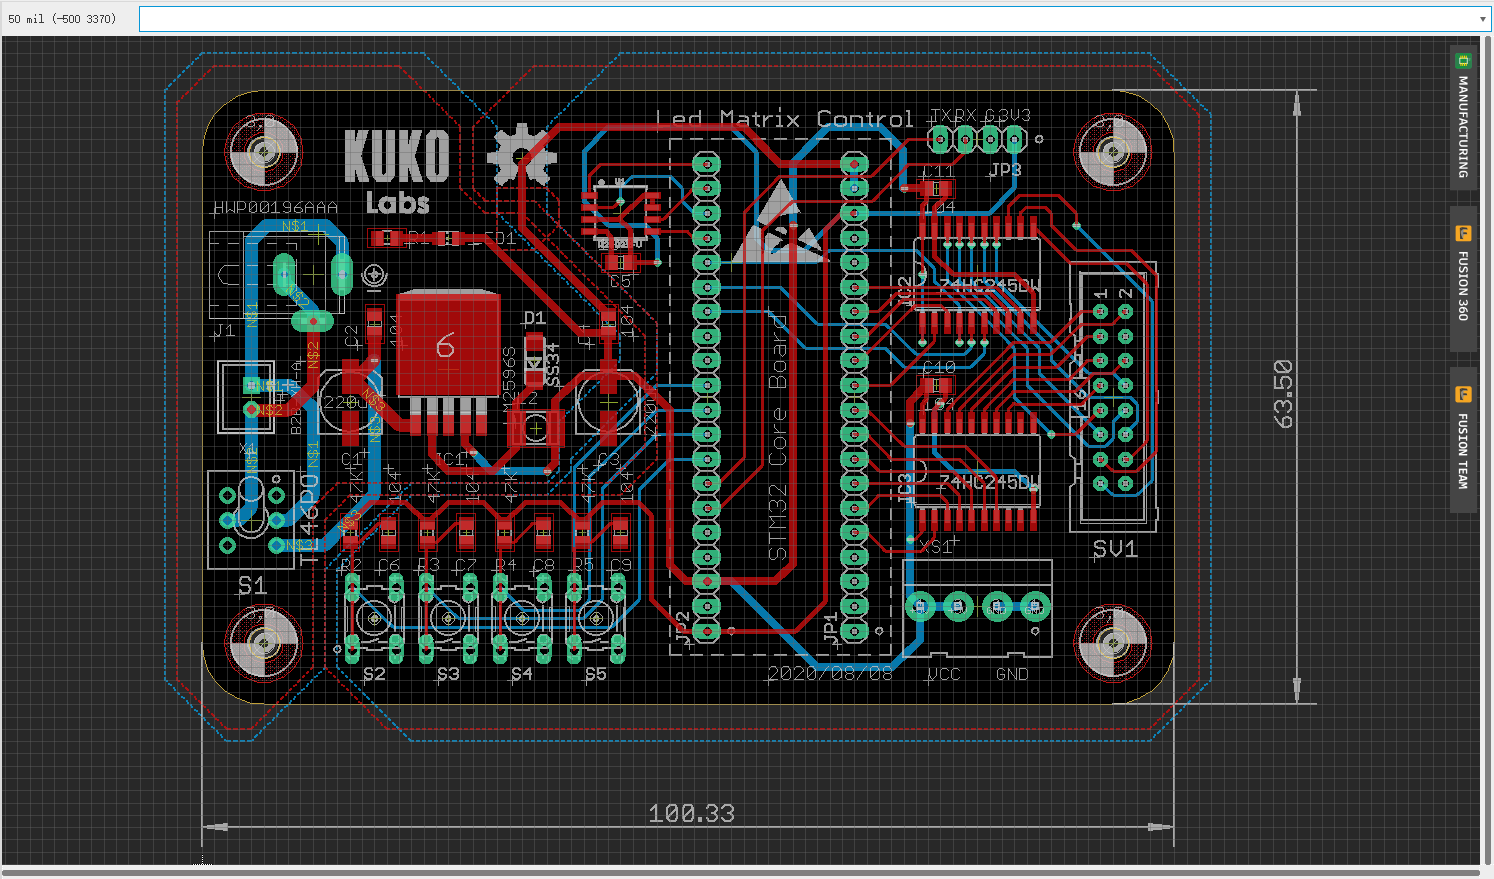Click the 'S2' button label
Image resolution: width=1494 pixels, height=879 pixels.
[x=374, y=674]
